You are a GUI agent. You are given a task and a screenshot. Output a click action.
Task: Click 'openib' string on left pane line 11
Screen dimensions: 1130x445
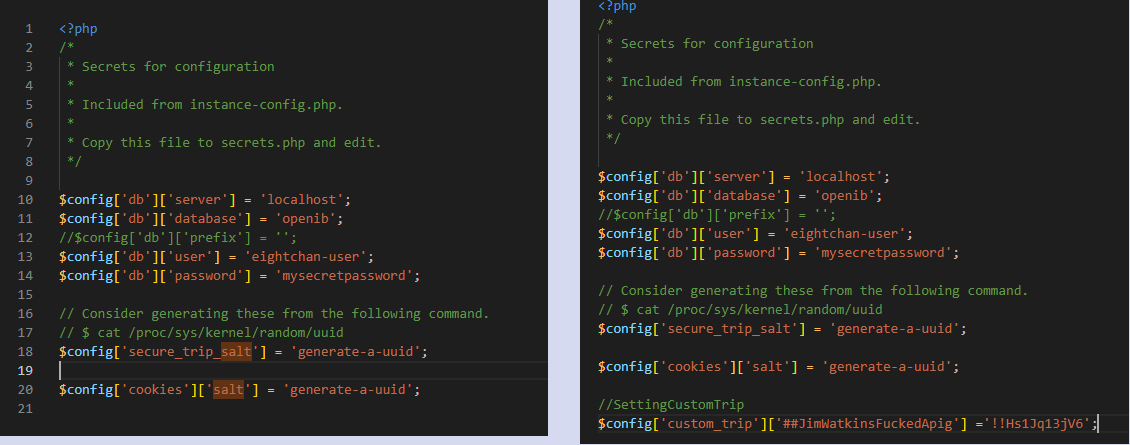(305, 219)
